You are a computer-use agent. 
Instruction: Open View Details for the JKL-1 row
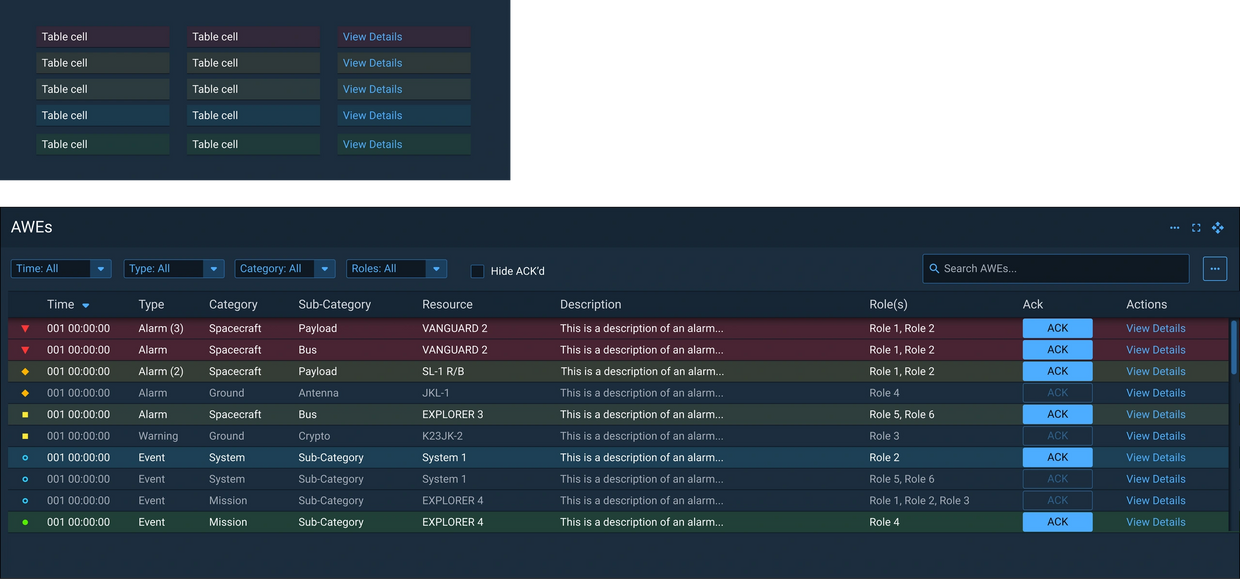pyautogui.click(x=1155, y=393)
